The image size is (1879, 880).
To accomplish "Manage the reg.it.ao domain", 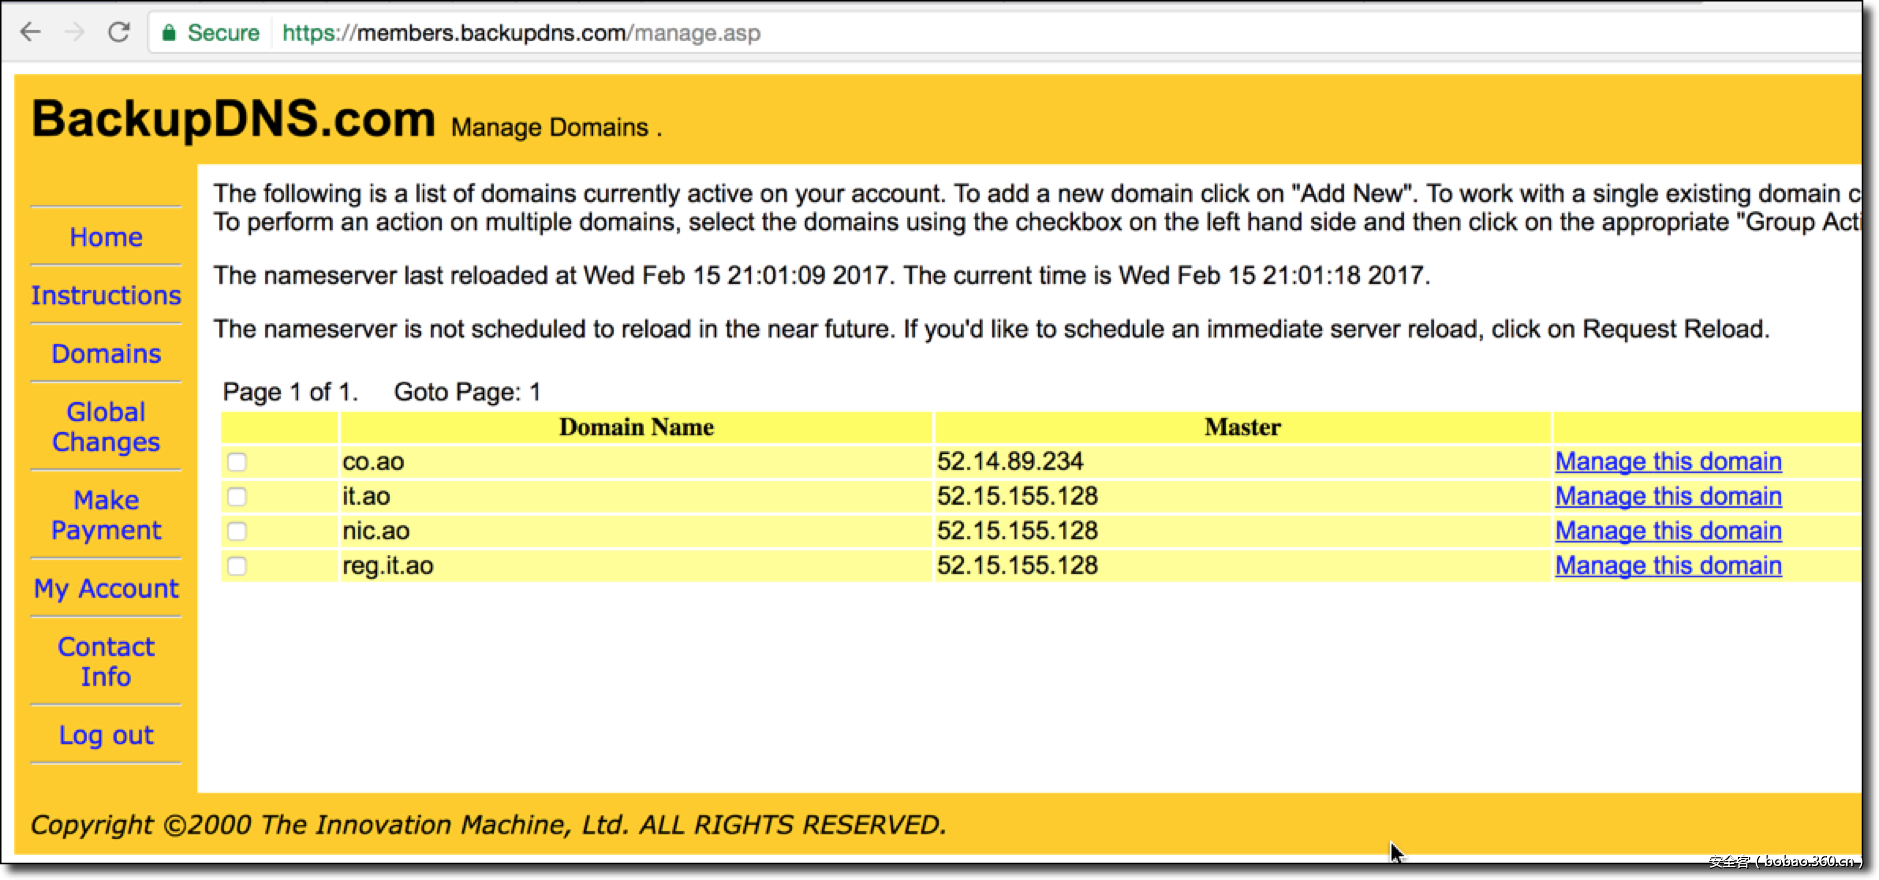I will (x=1667, y=566).
